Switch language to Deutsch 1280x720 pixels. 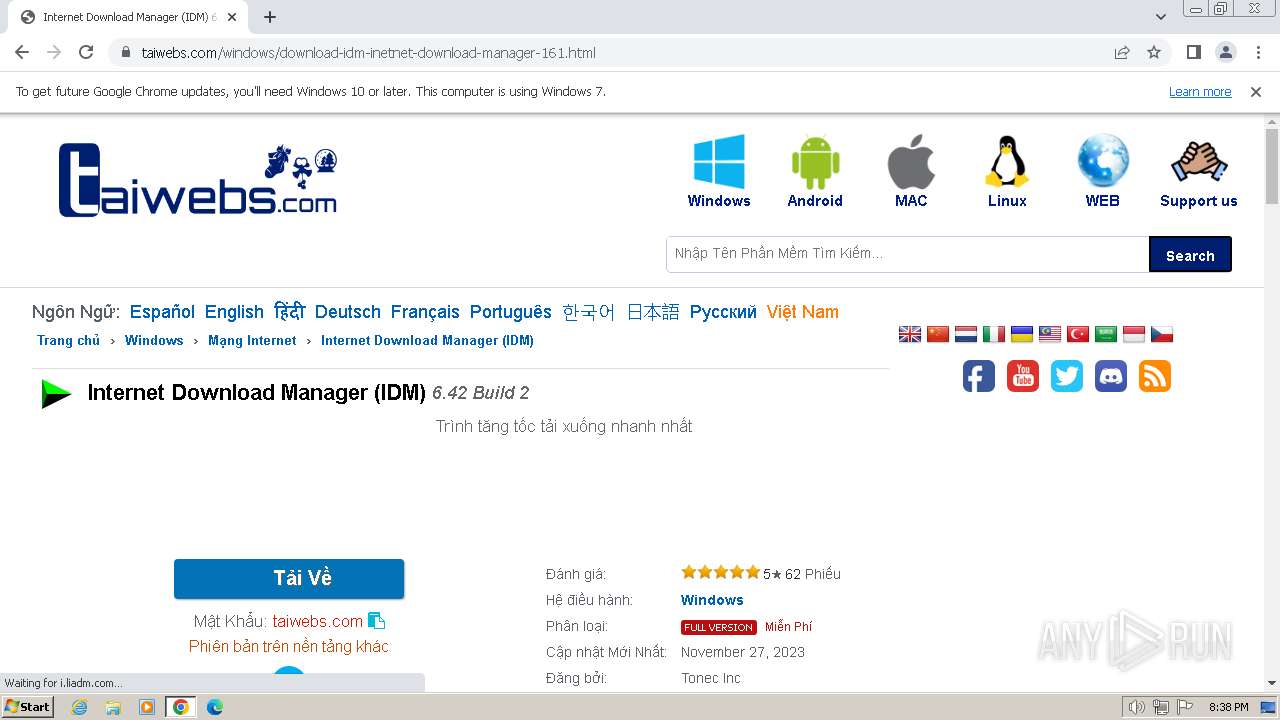pyautogui.click(x=348, y=312)
